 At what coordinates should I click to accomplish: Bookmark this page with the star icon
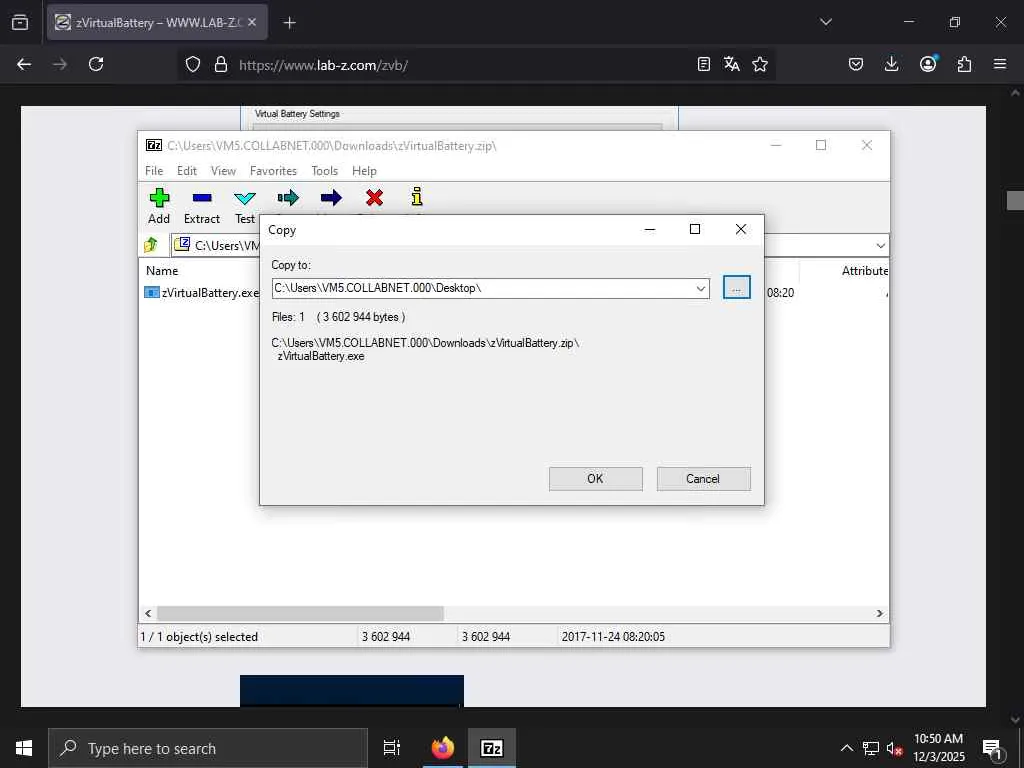coord(760,64)
